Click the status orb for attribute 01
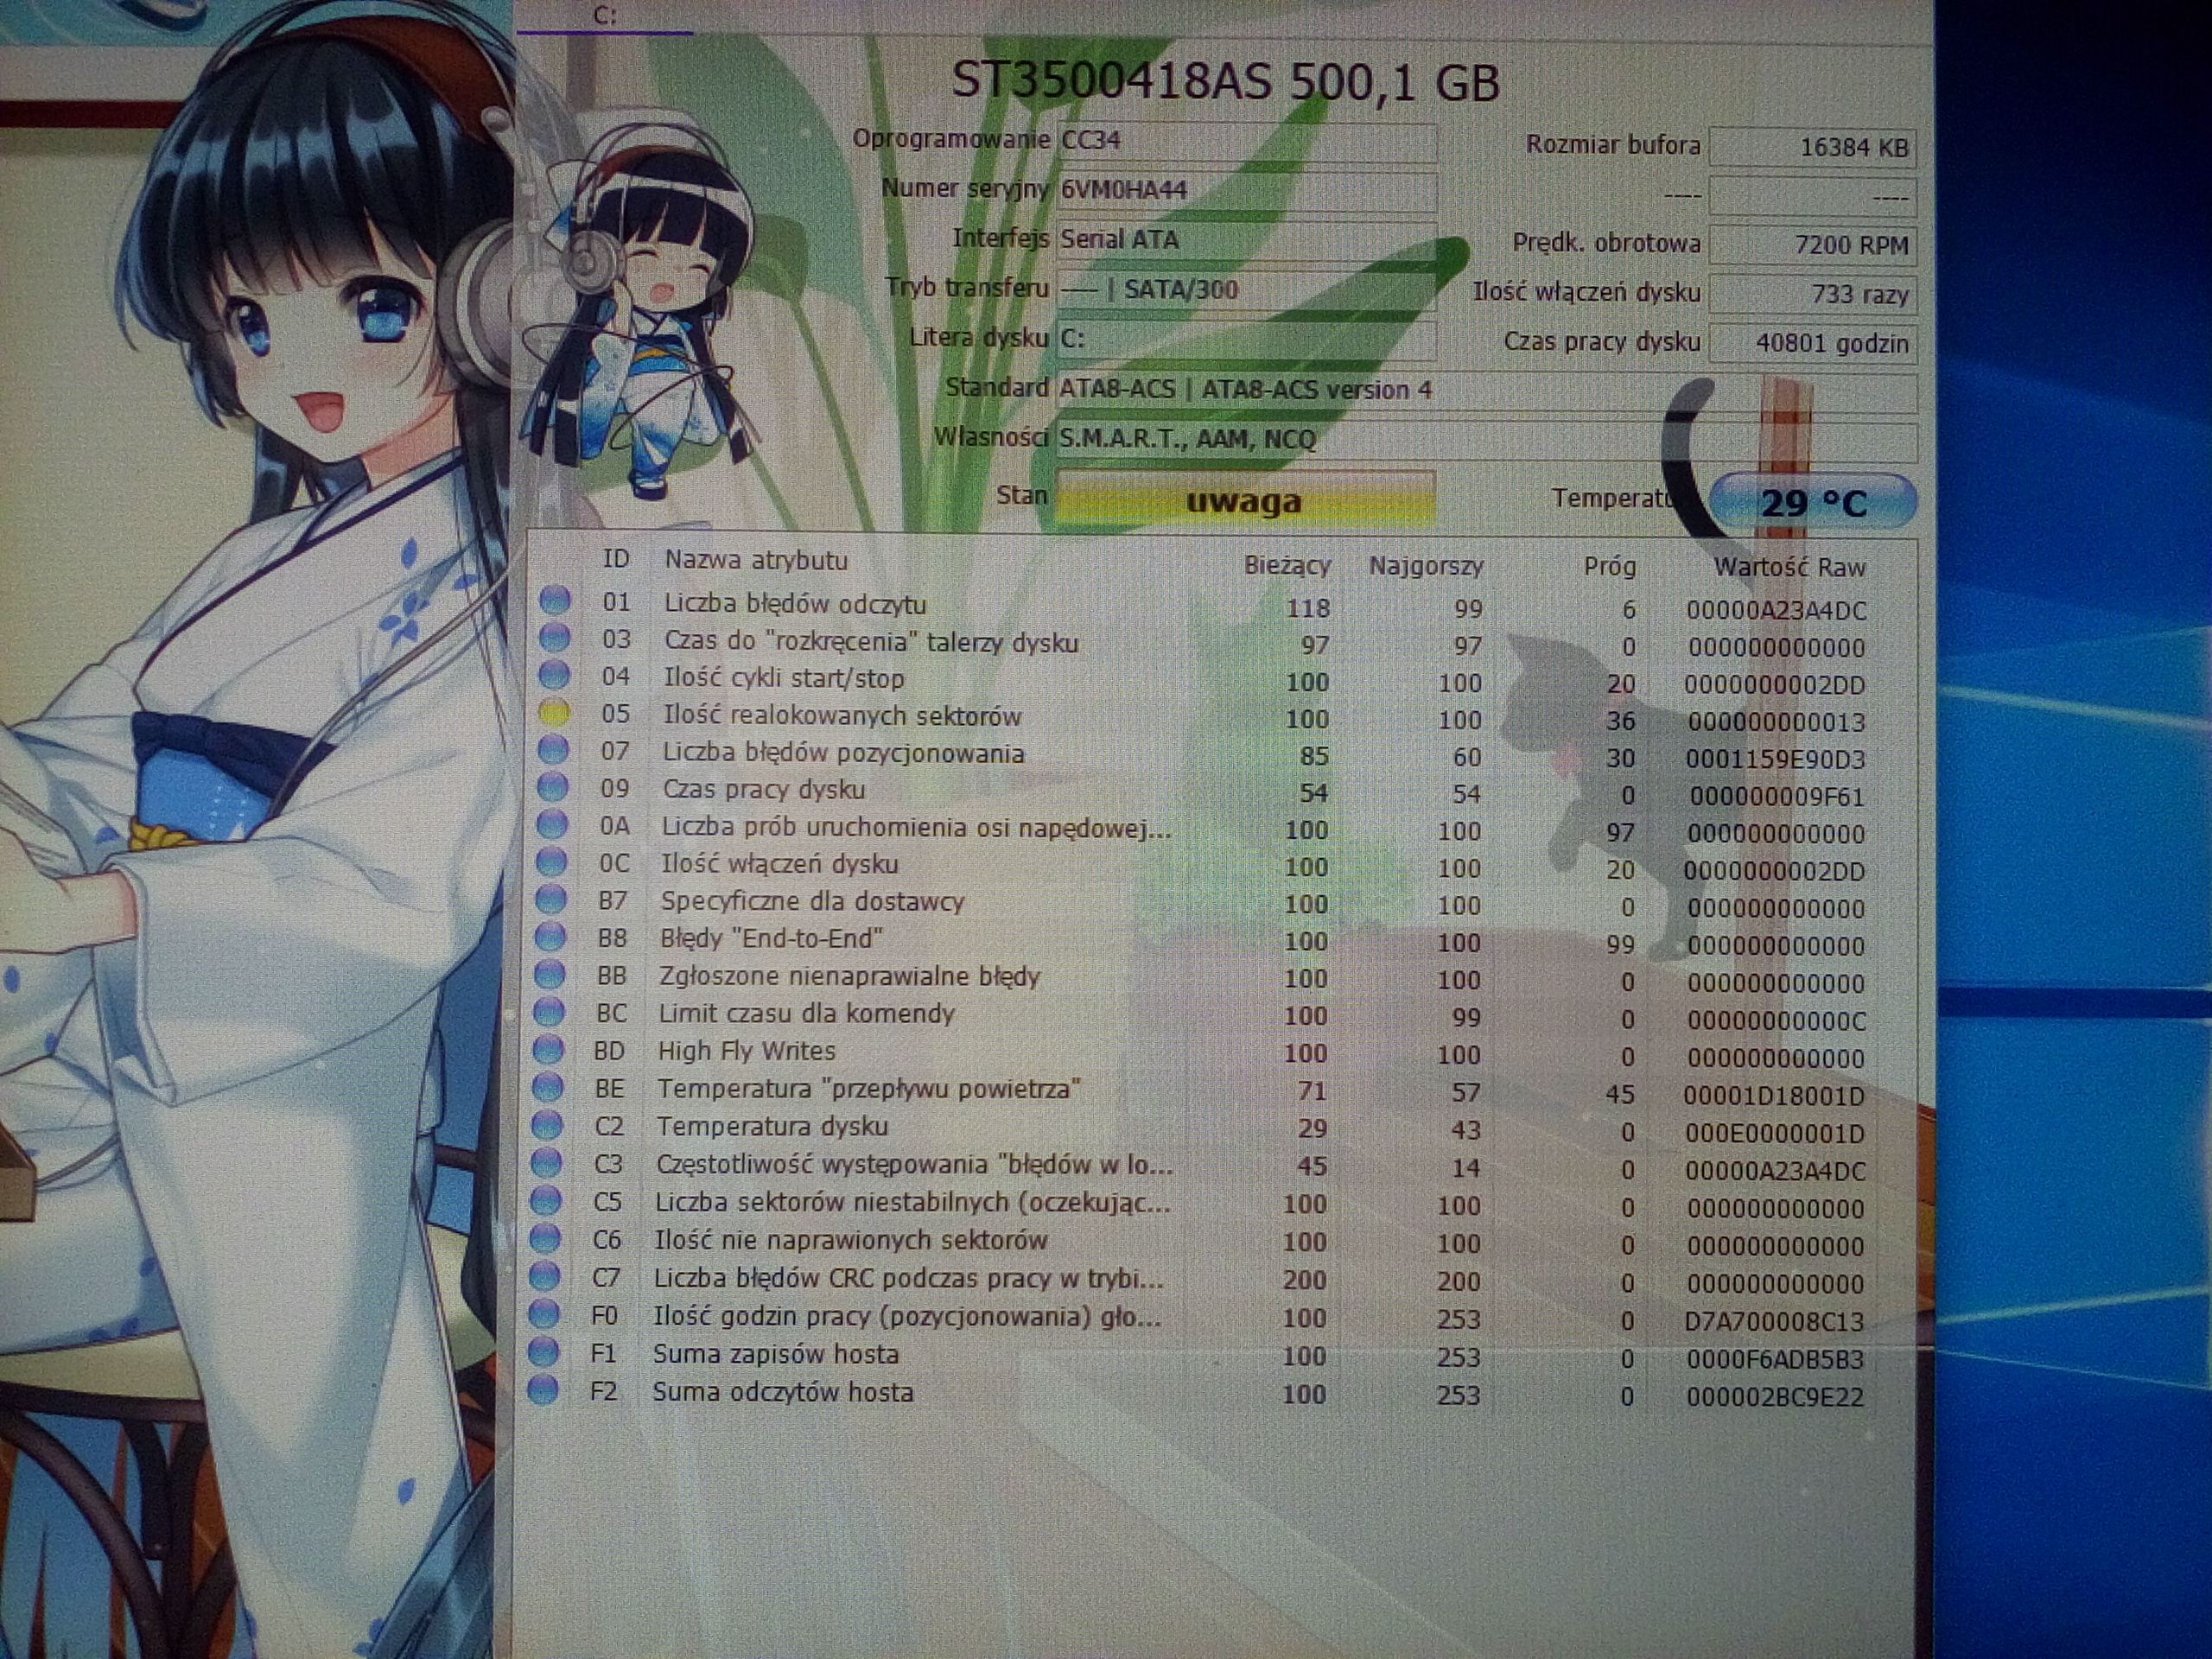The height and width of the screenshot is (1659, 2212). pos(555,600)
